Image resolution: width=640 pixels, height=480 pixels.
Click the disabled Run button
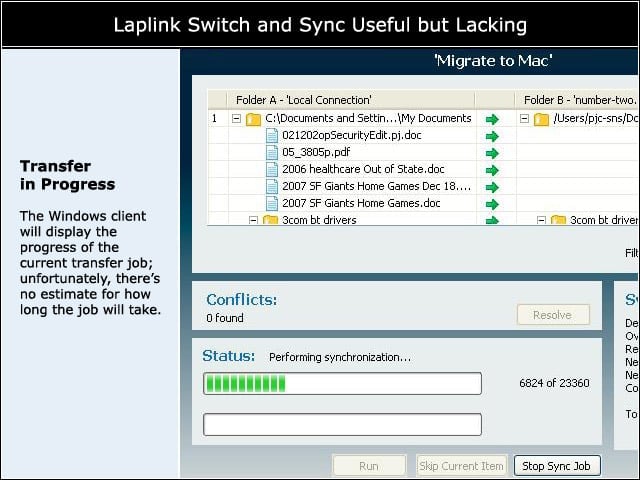369,466
